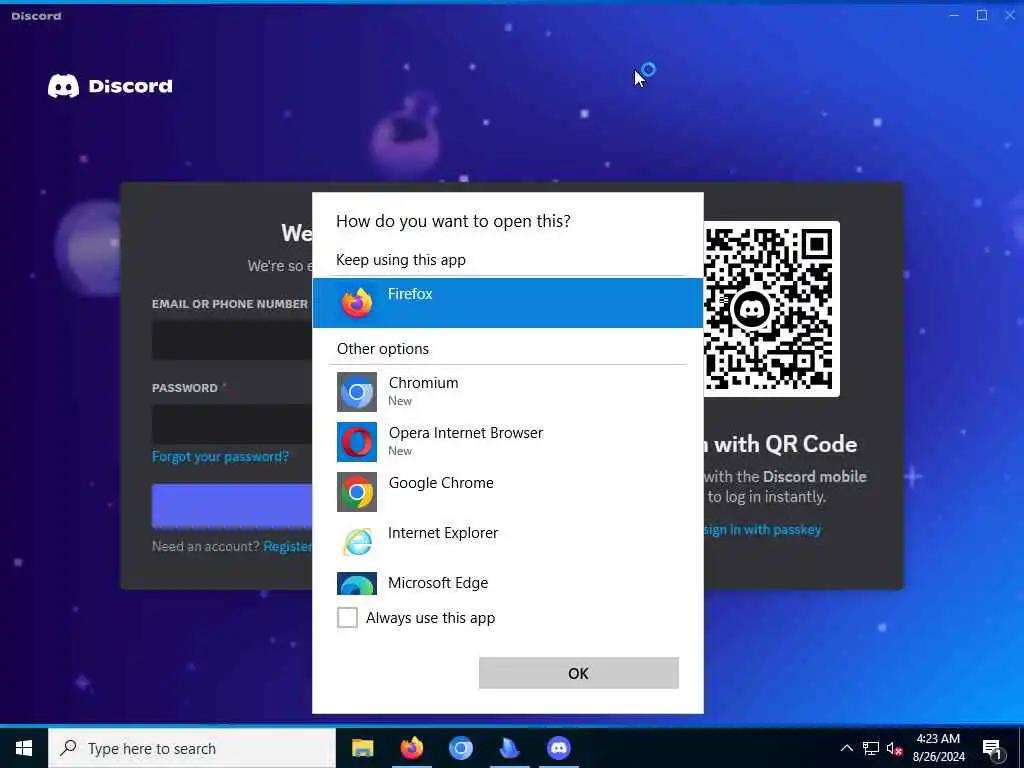Open the notification center icon
The width and height of the screenshot is (1024, 768).
[x=993, y=749]
